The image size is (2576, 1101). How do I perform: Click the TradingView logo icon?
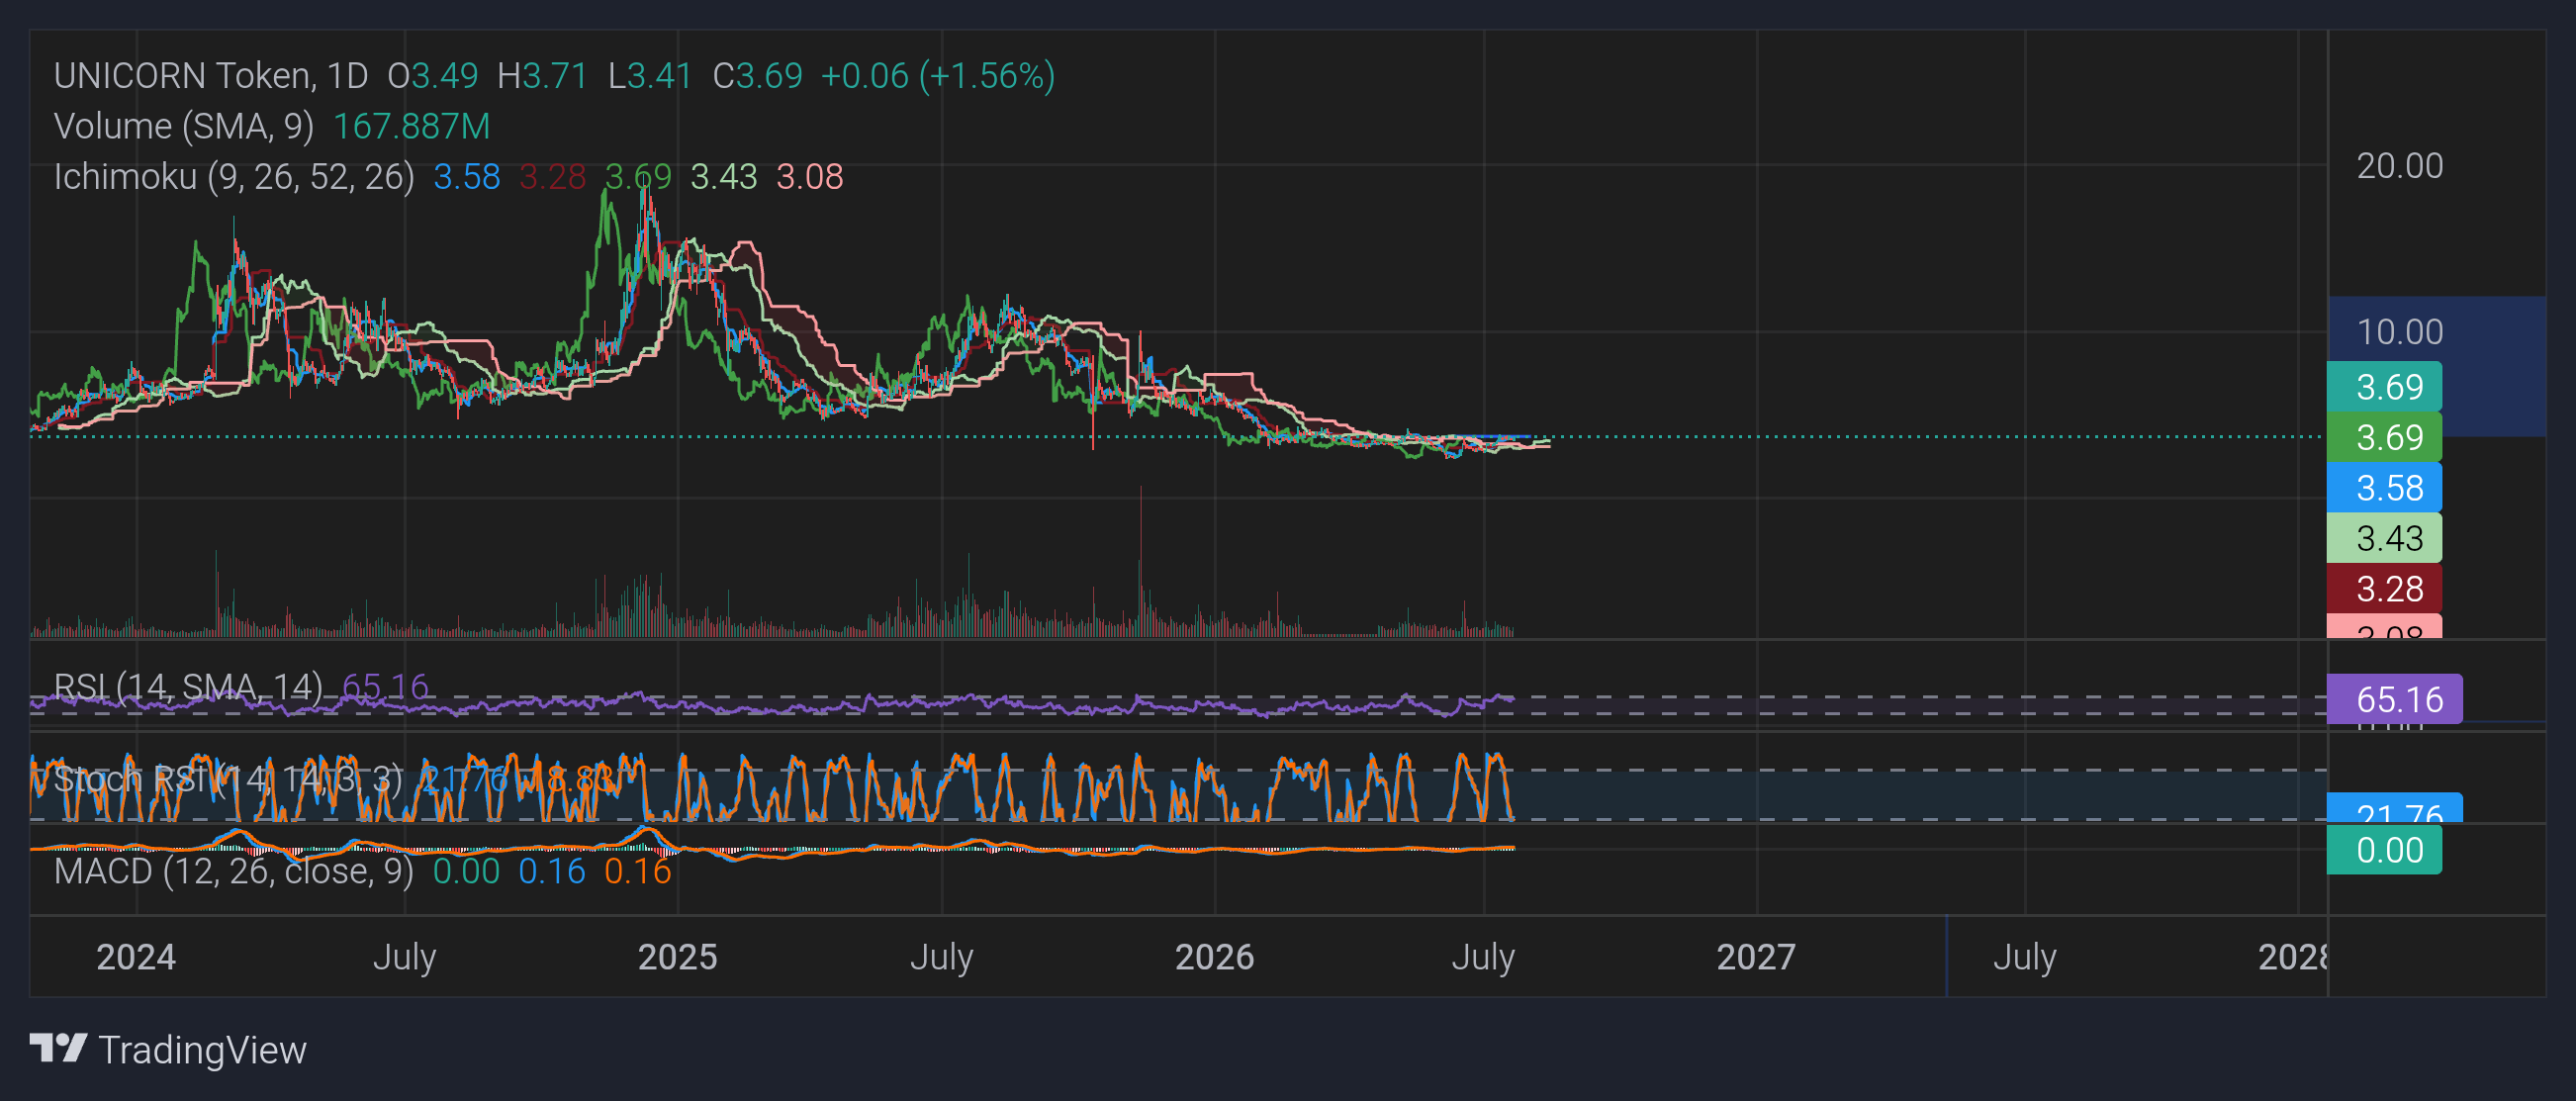[x=58, y=1049]
